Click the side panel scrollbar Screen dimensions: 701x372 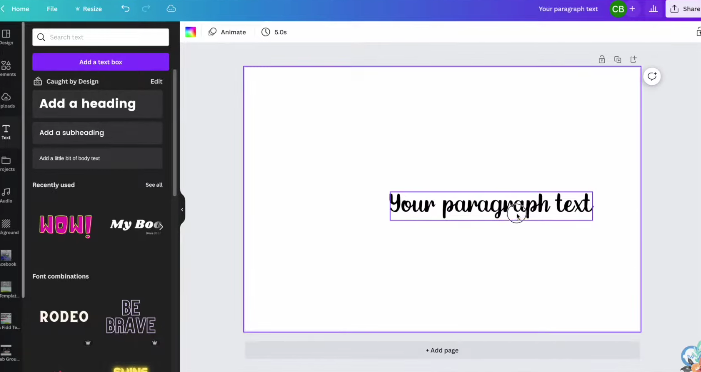tap(175, 132)
